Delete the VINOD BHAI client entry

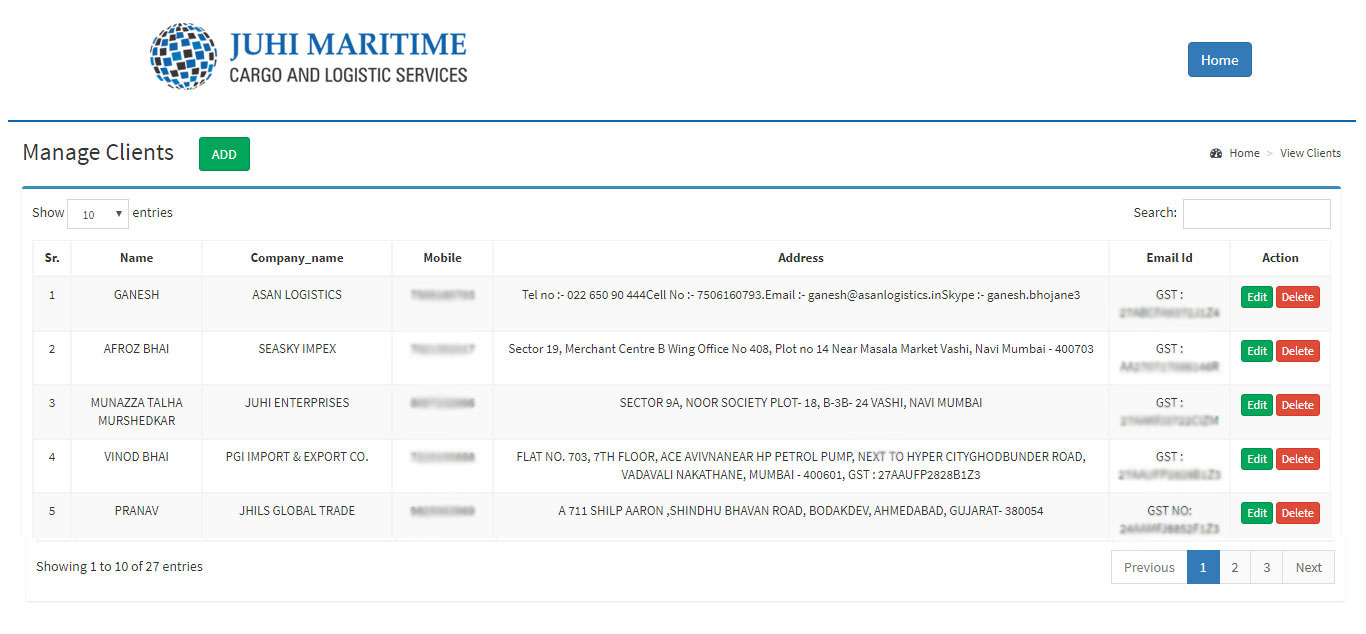pos(1297,459)
